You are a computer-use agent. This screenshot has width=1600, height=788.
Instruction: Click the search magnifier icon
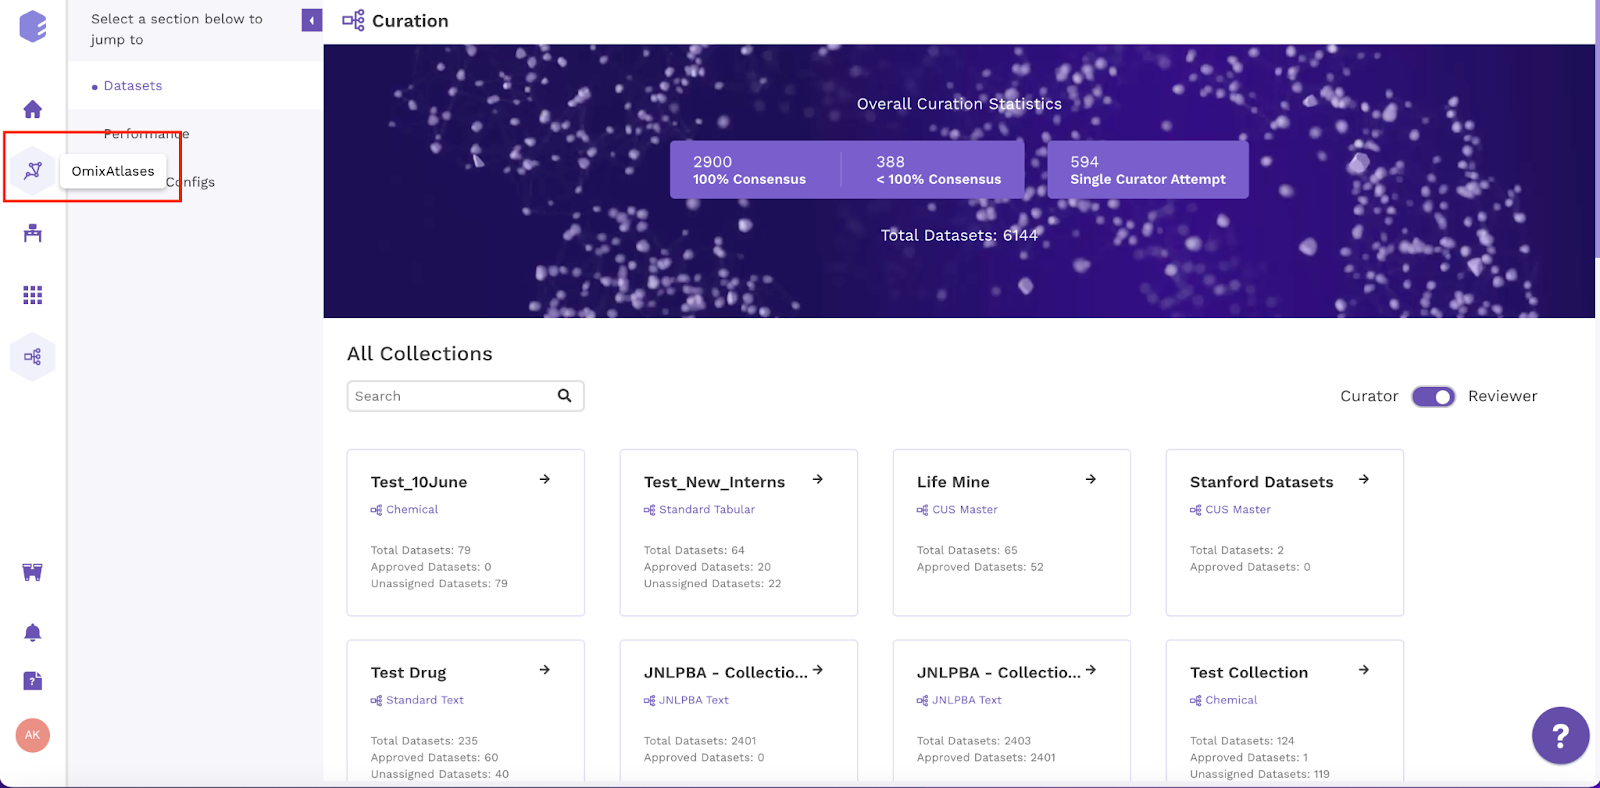coord(565,396)
